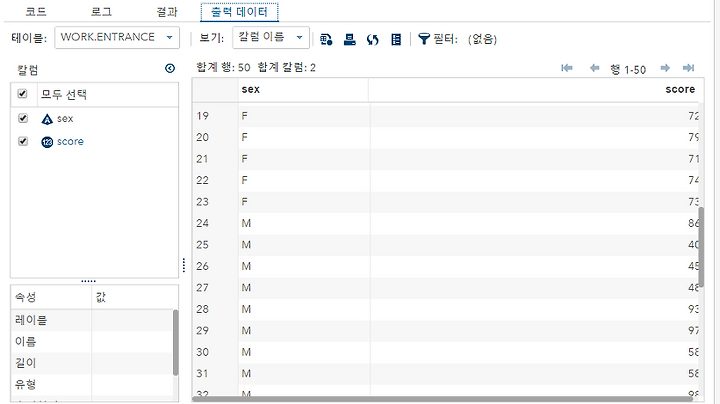This screenshot has height=404, width=720.
Task: Click the vertical panel splitter handle dots
Action: [184, 265]
